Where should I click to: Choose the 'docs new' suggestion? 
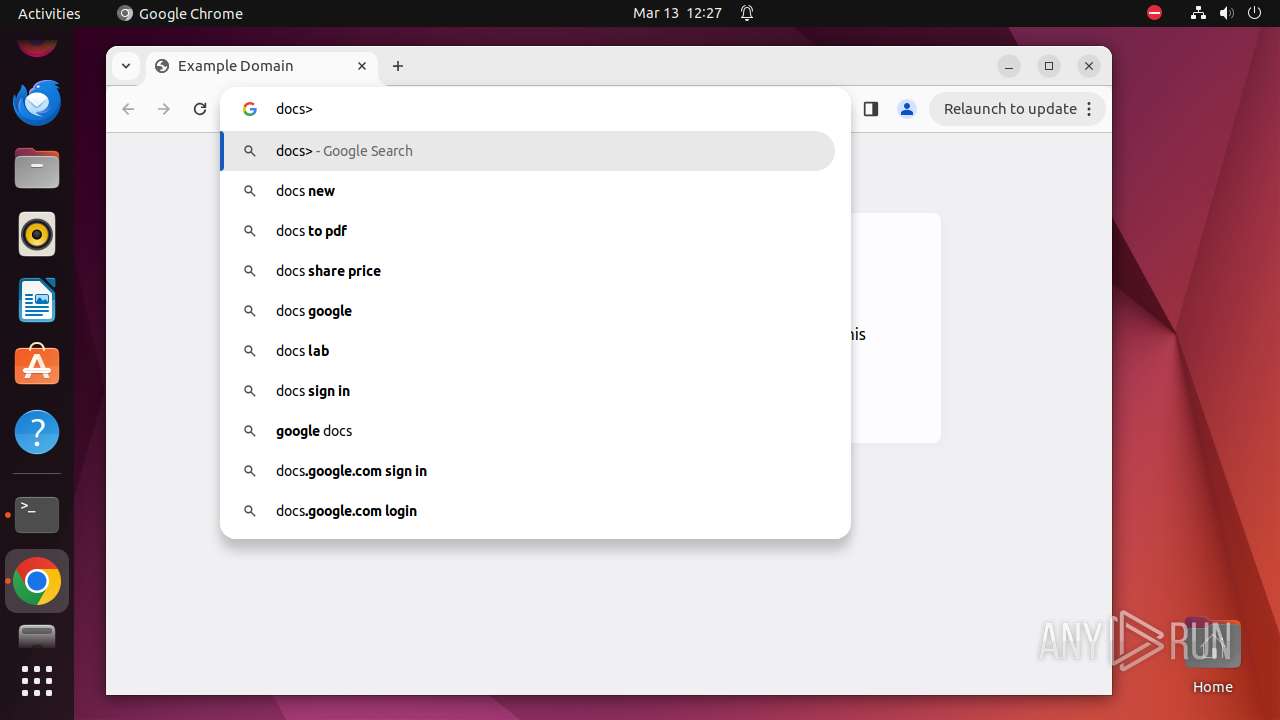[x=528, y=191]
